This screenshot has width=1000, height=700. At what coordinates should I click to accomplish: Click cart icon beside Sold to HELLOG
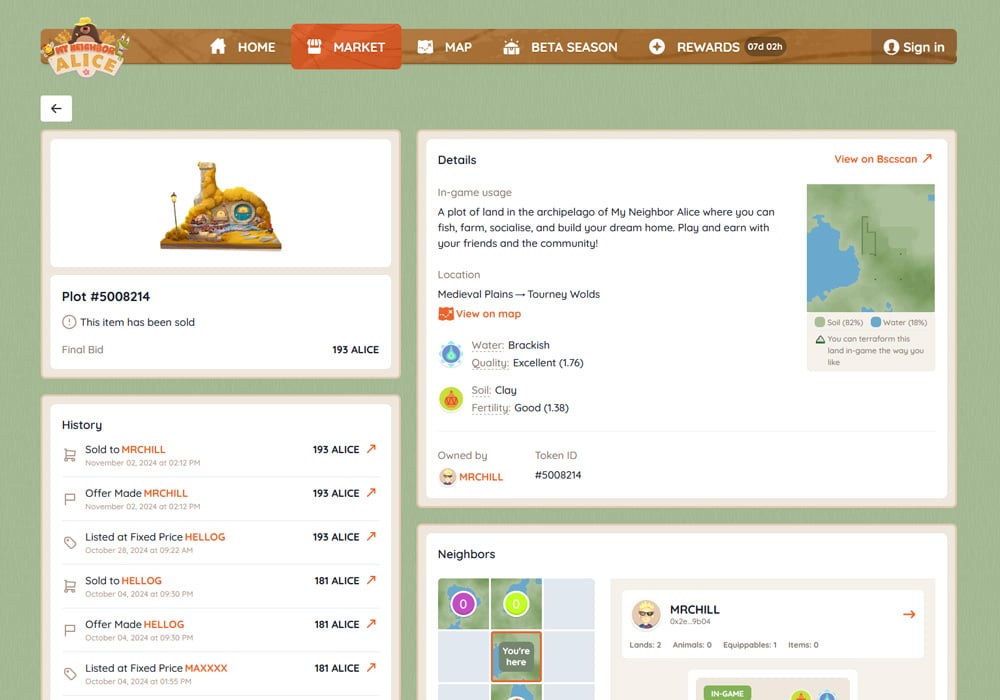(x=70, y=587)
